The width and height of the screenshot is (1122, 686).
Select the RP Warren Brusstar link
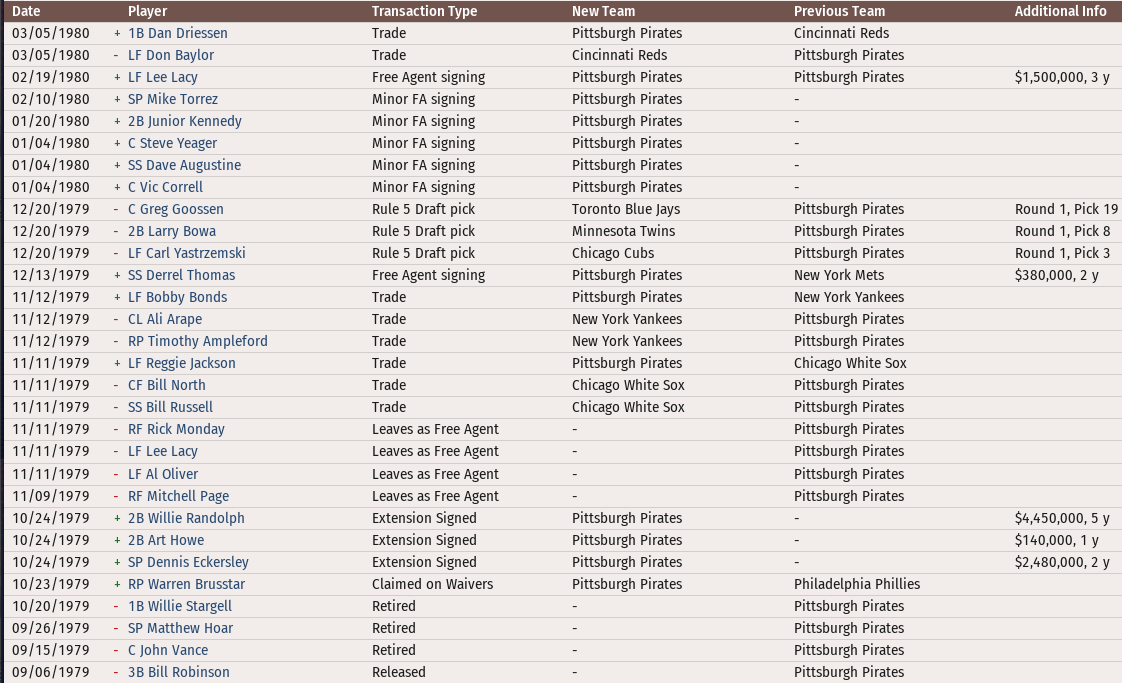tap(186, 584)
